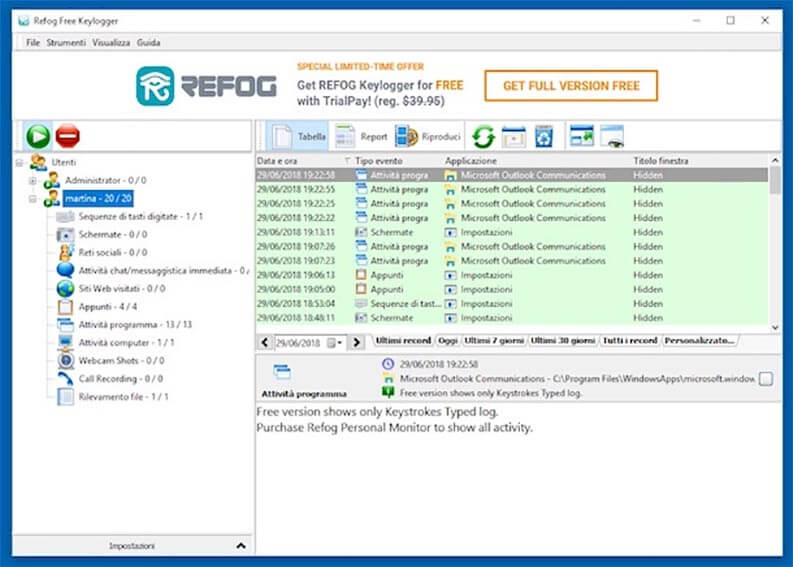793x567 pixels.
Task: Switch to Personalizzato tab
Action: click(699, 340)
